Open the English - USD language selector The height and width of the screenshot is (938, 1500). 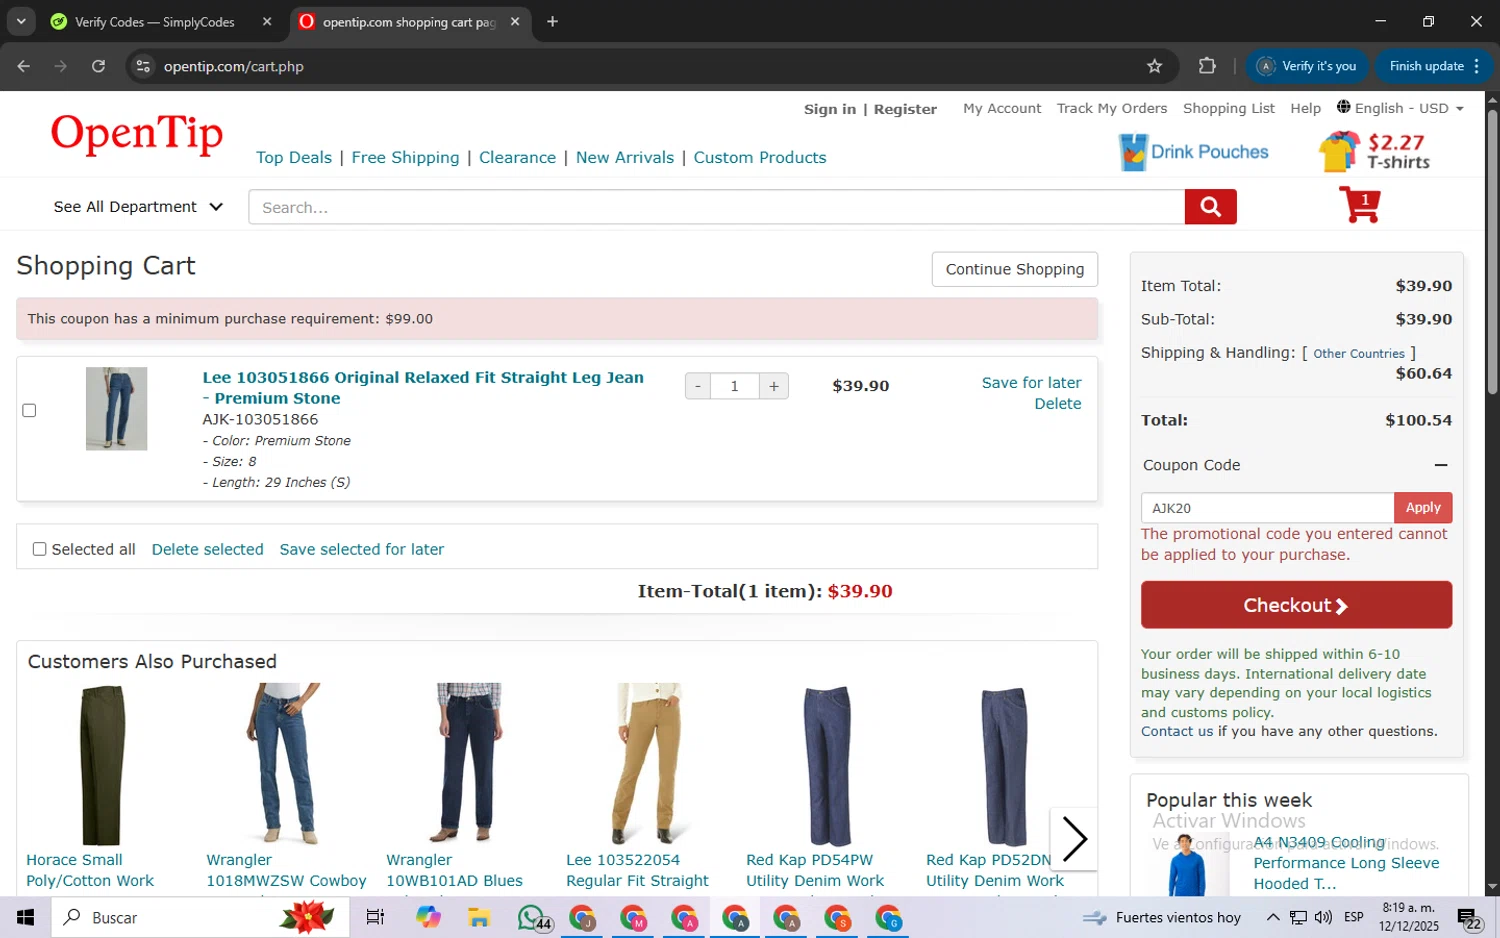click(x=1400, y=108)
